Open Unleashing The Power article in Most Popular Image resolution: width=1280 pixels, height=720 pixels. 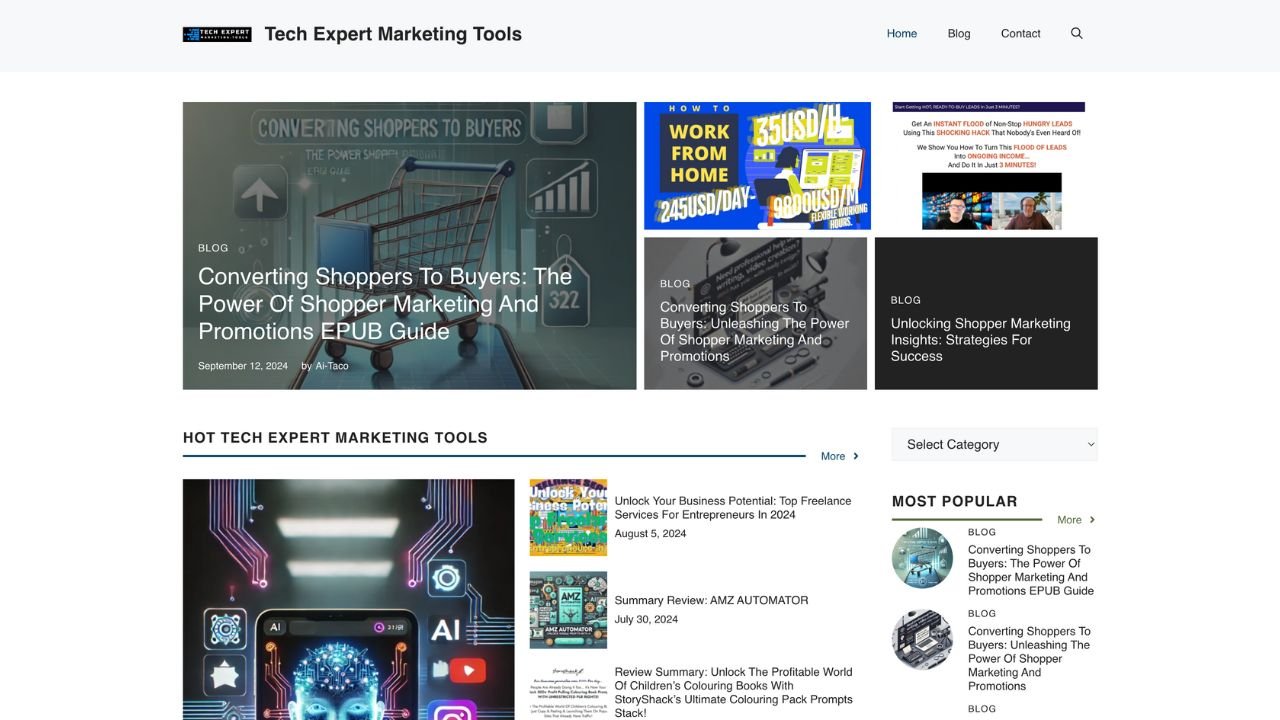tap(1030, 659)
